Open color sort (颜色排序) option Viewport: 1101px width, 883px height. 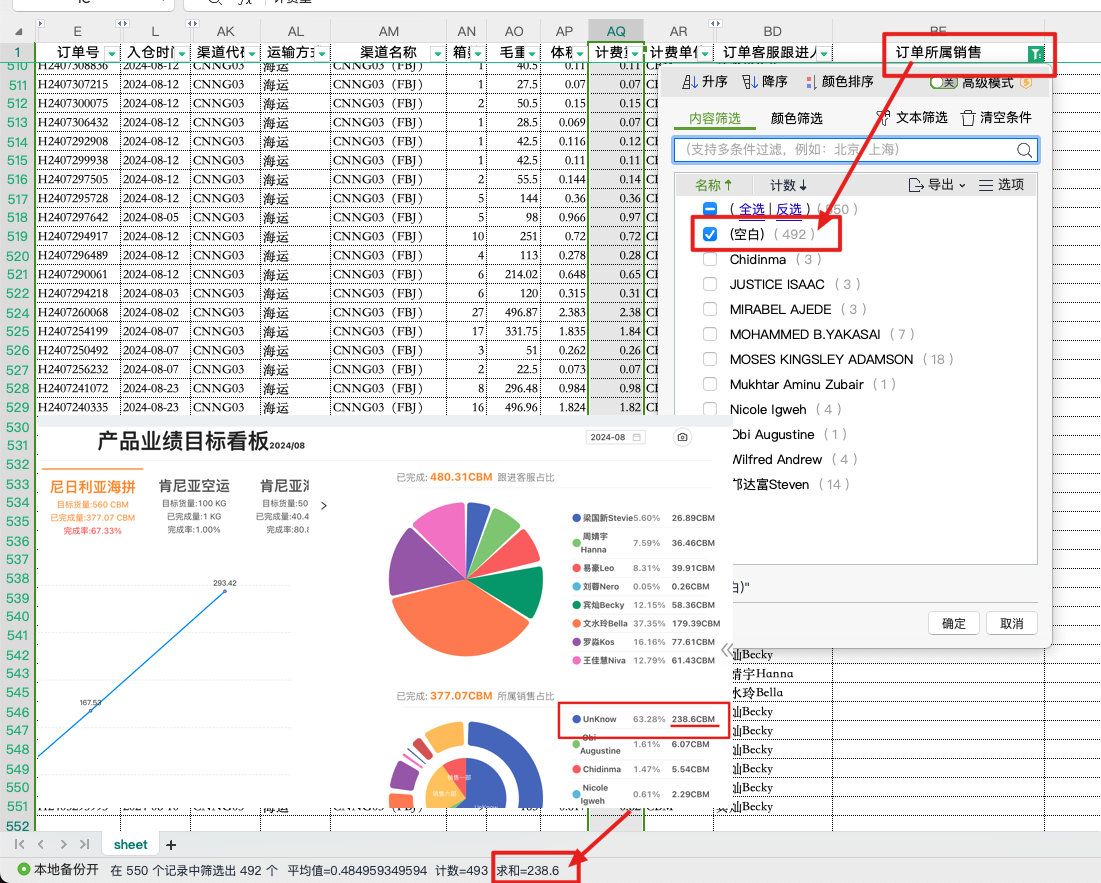click(x=810, y=82)
